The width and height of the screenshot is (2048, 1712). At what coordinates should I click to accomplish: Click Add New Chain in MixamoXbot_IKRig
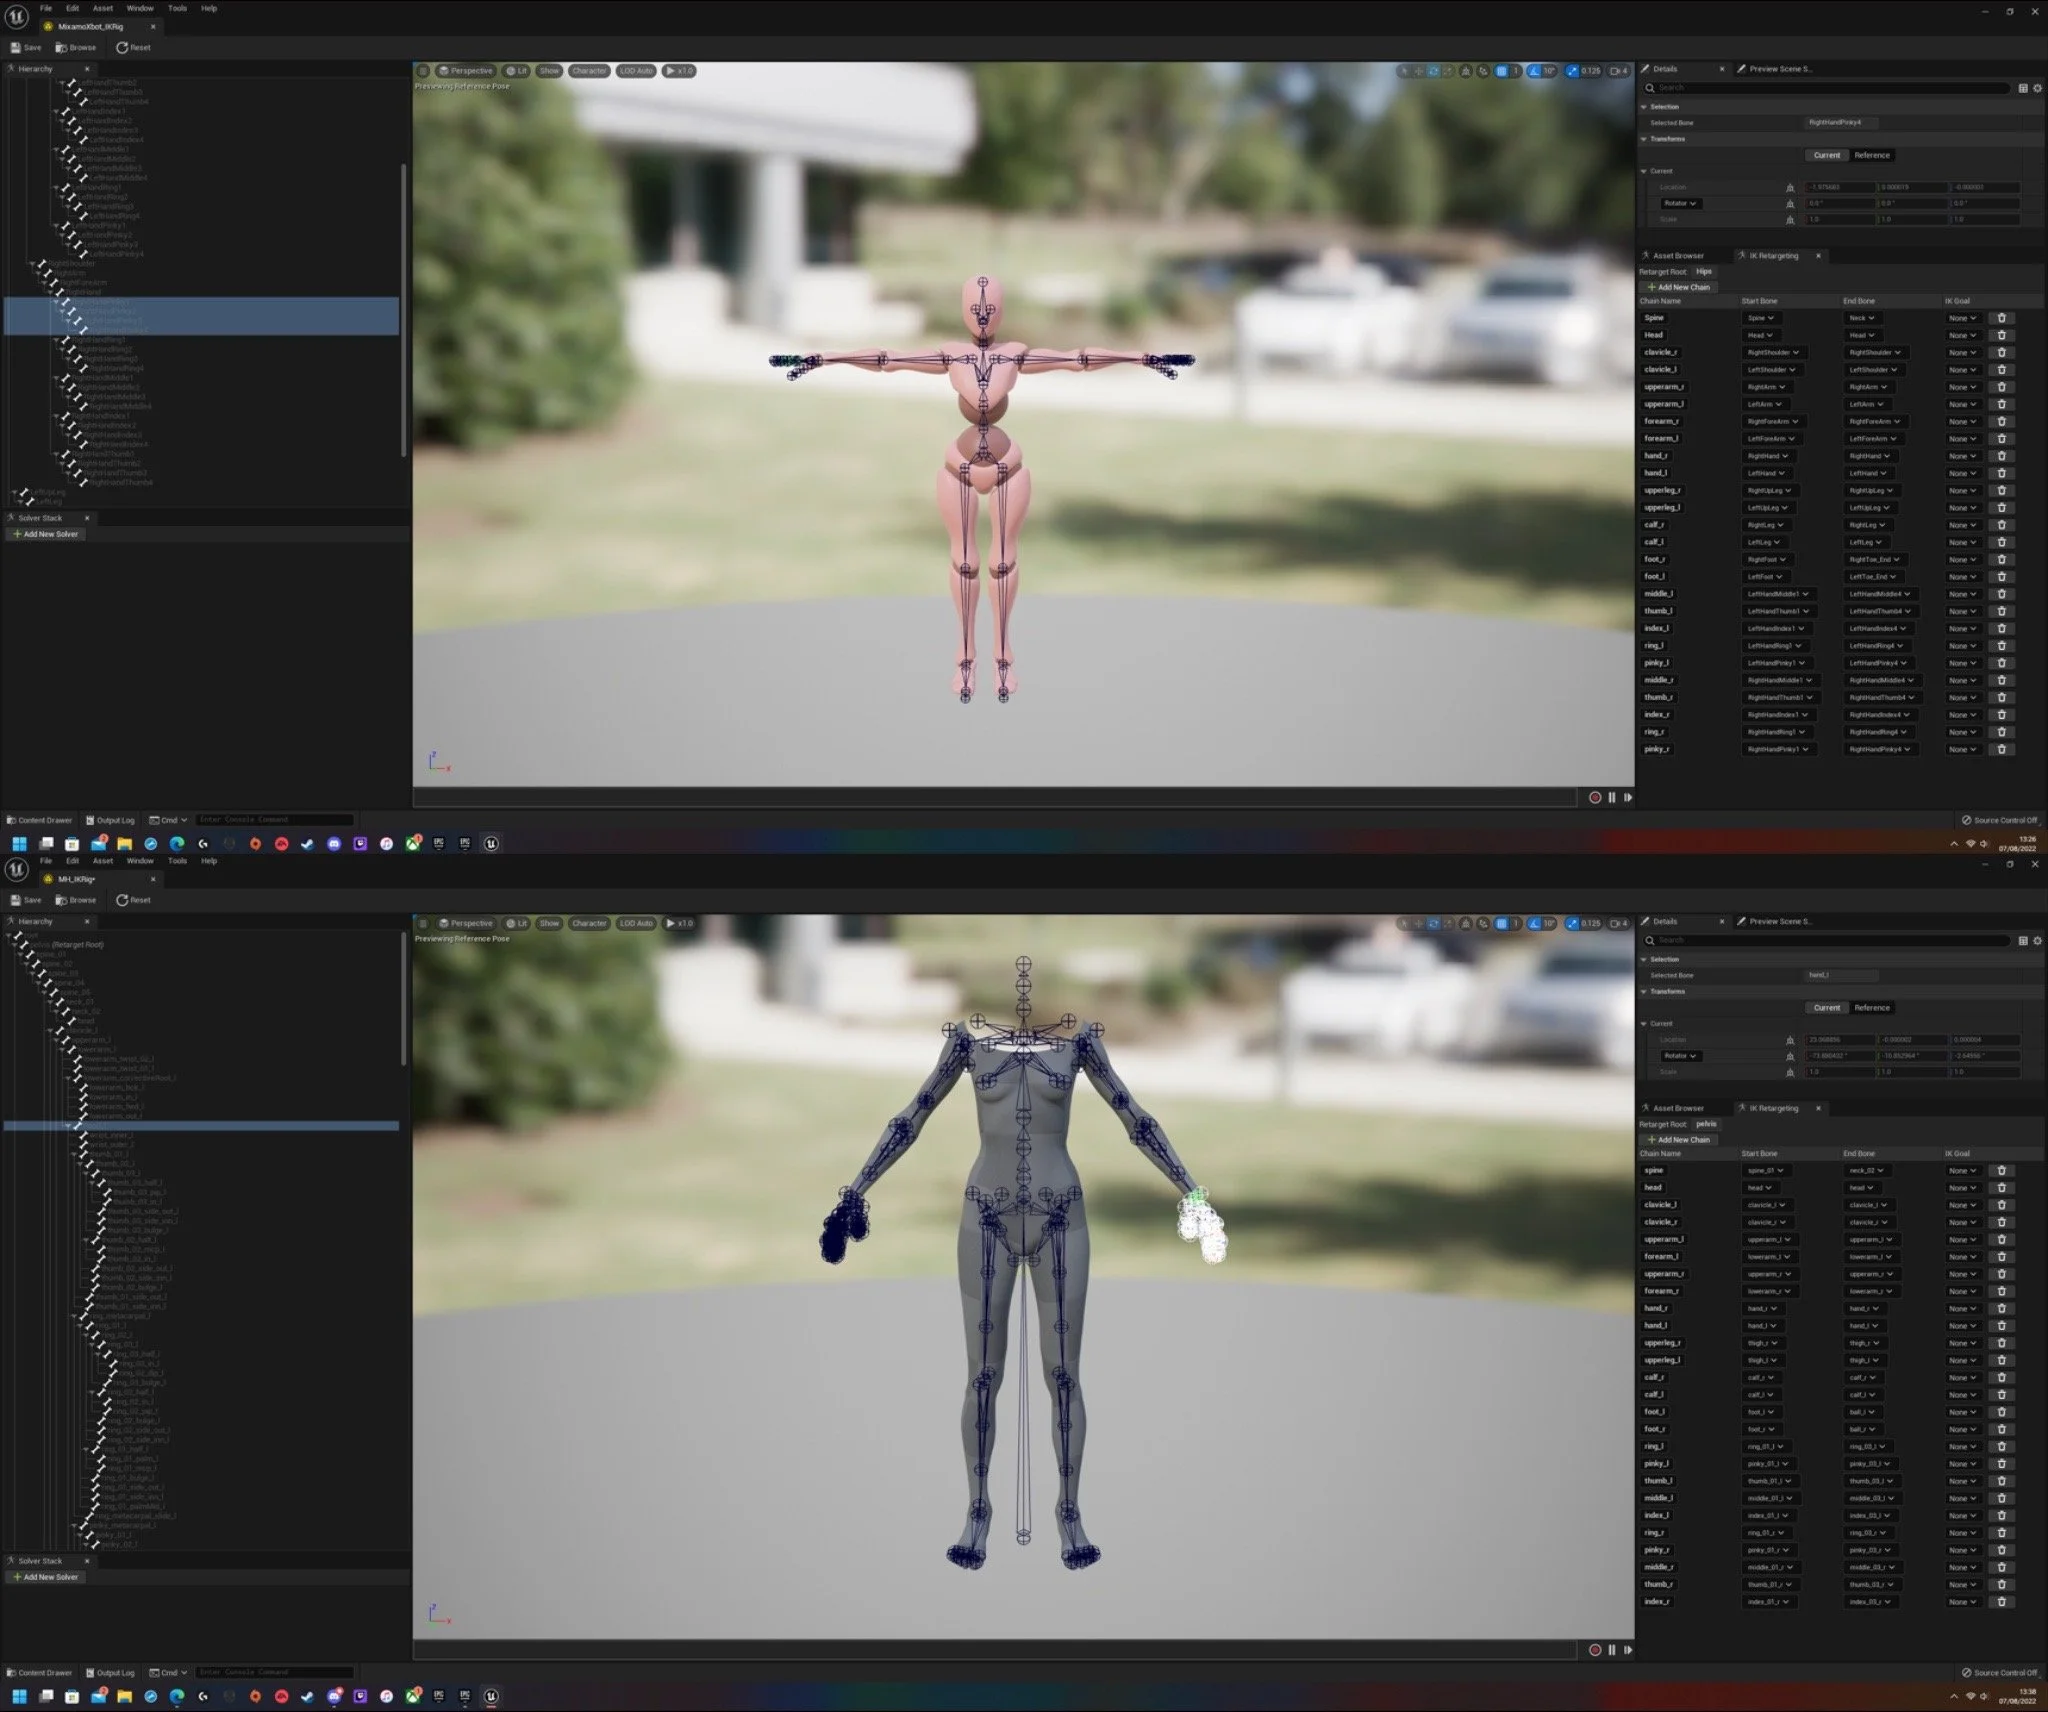coord(1678,287)
